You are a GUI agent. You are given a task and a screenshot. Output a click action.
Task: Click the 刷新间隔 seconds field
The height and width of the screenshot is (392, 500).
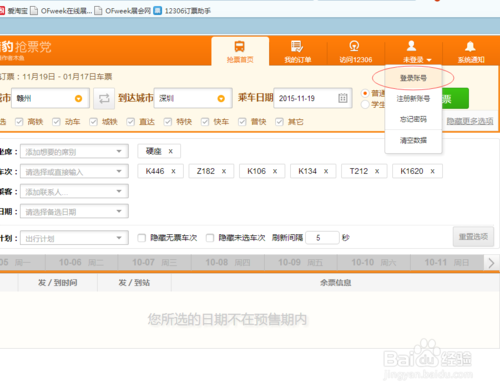point(322,238)
